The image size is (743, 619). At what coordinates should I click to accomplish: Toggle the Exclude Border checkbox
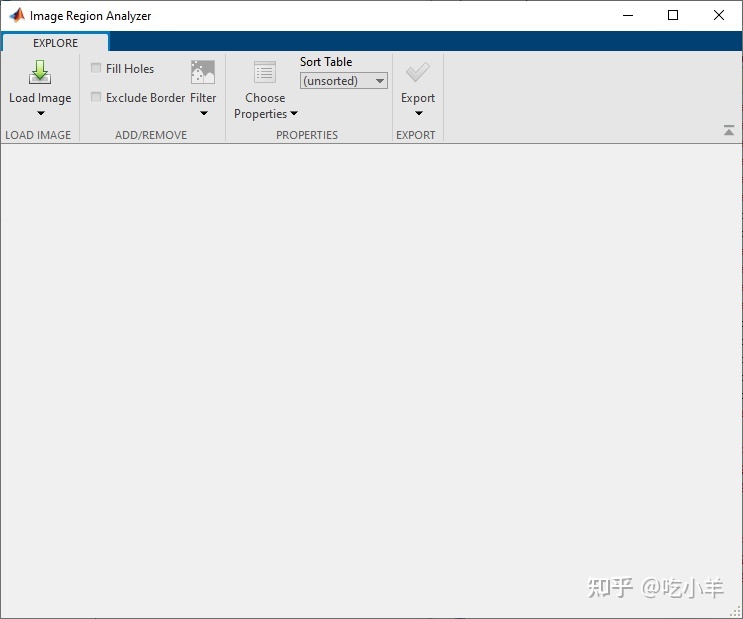[x=96, y=97]
